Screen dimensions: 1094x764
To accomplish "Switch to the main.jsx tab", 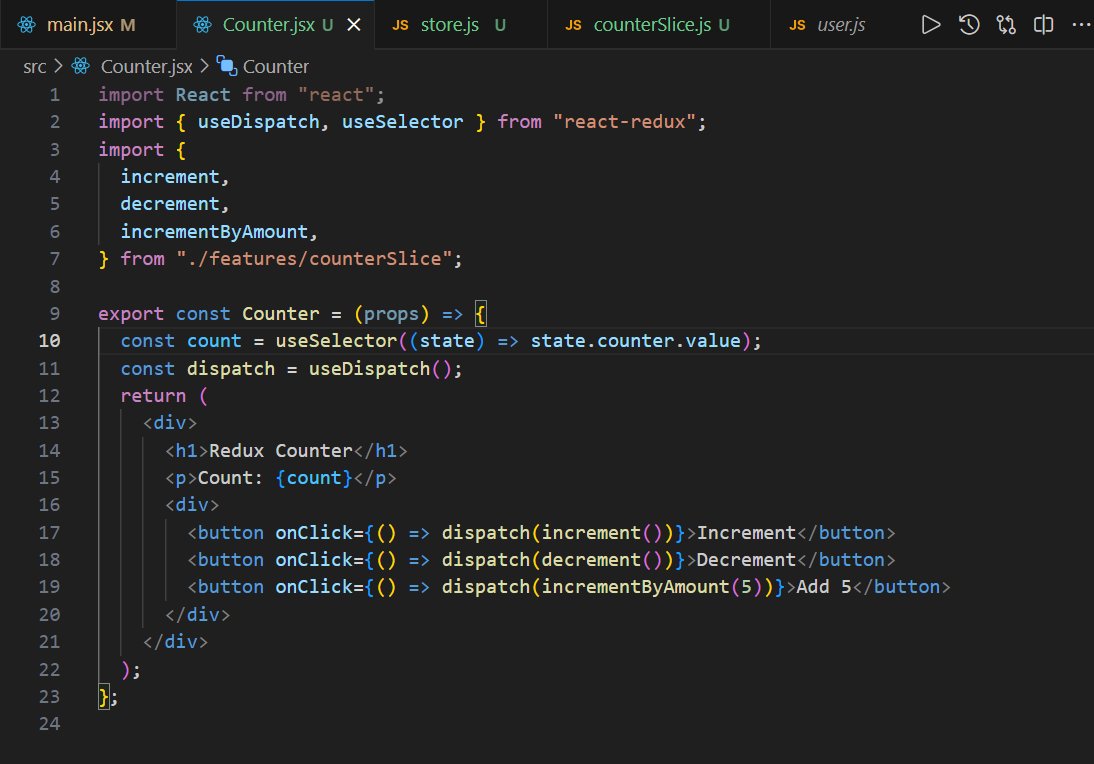I will (x=88, y=25).
